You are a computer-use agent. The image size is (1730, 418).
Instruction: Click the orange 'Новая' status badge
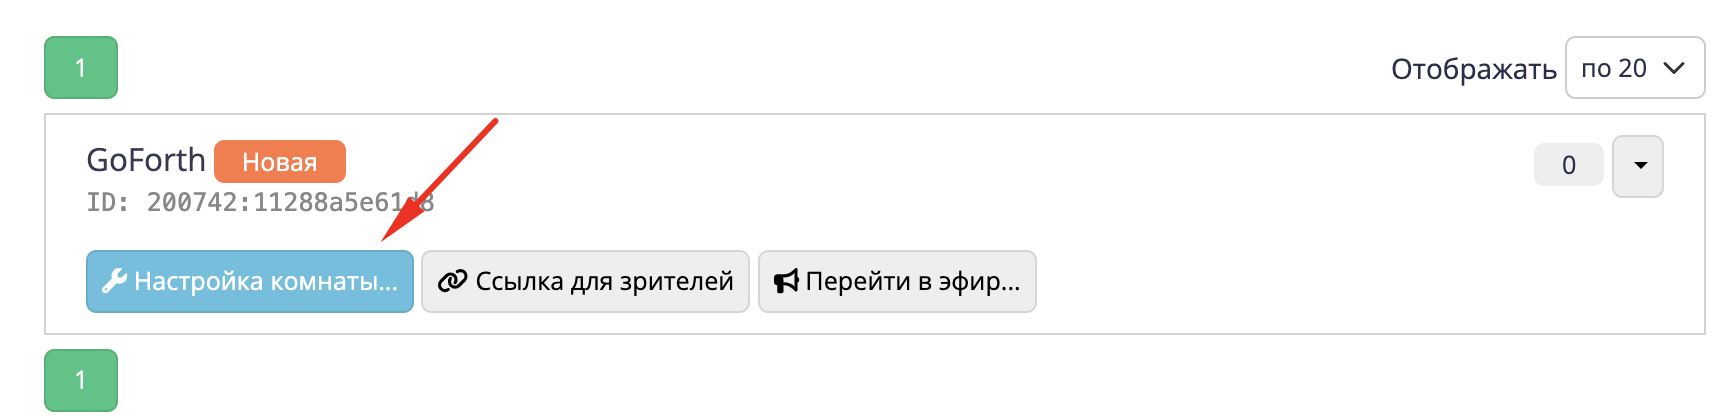pyautogui.click(x=280, y=162)
